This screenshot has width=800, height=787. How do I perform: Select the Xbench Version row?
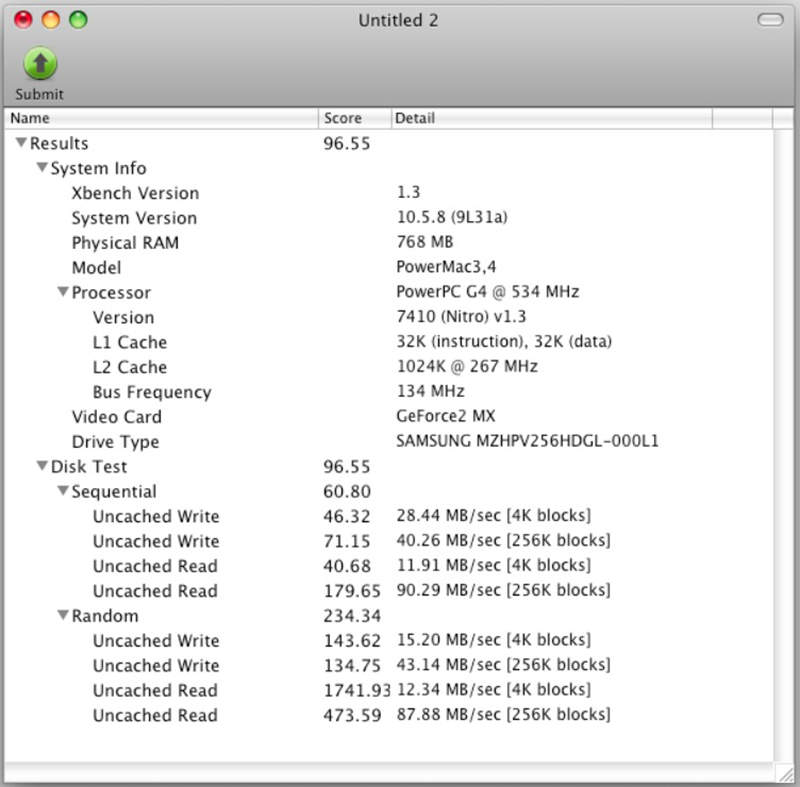tap(135, 193)
